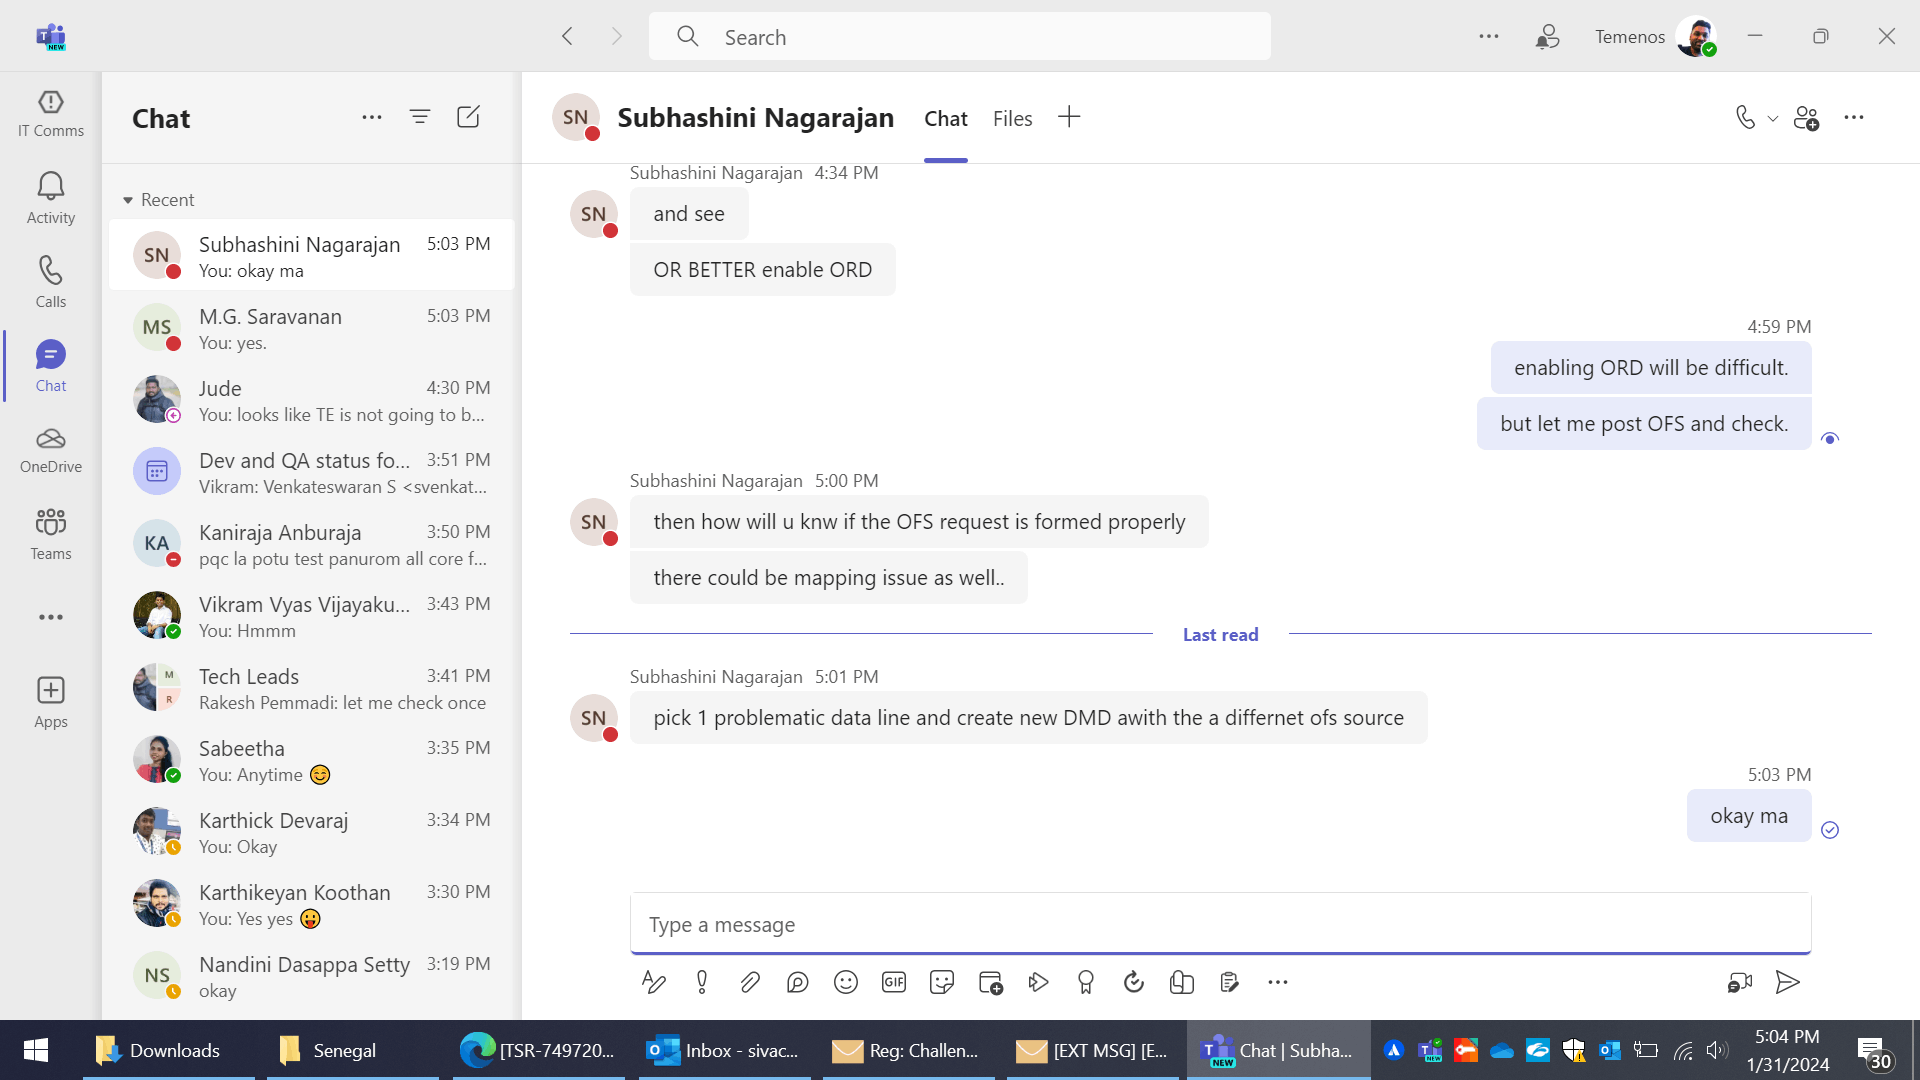Add a tab with plus button
This screenshot has width=1920, height=1080.
tap(1069, 117)
